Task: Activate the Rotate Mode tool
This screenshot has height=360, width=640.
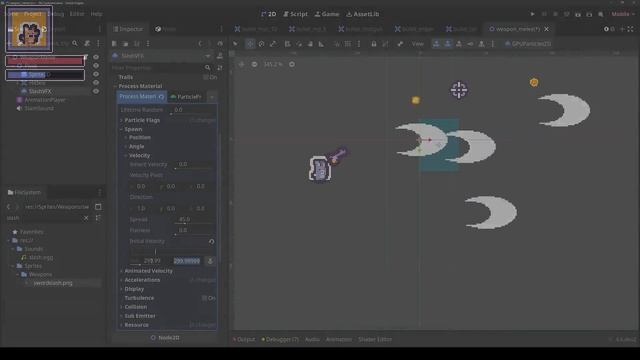Action: pyautogui.click(x=261, y=44)
